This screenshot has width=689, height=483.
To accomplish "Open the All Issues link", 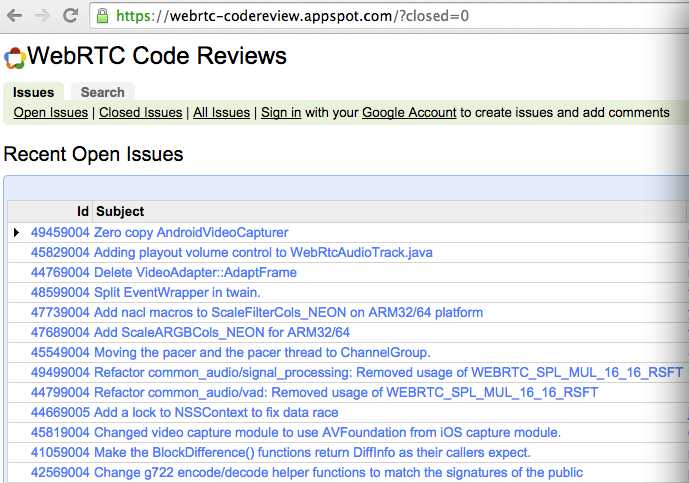I will pos(221,113).
